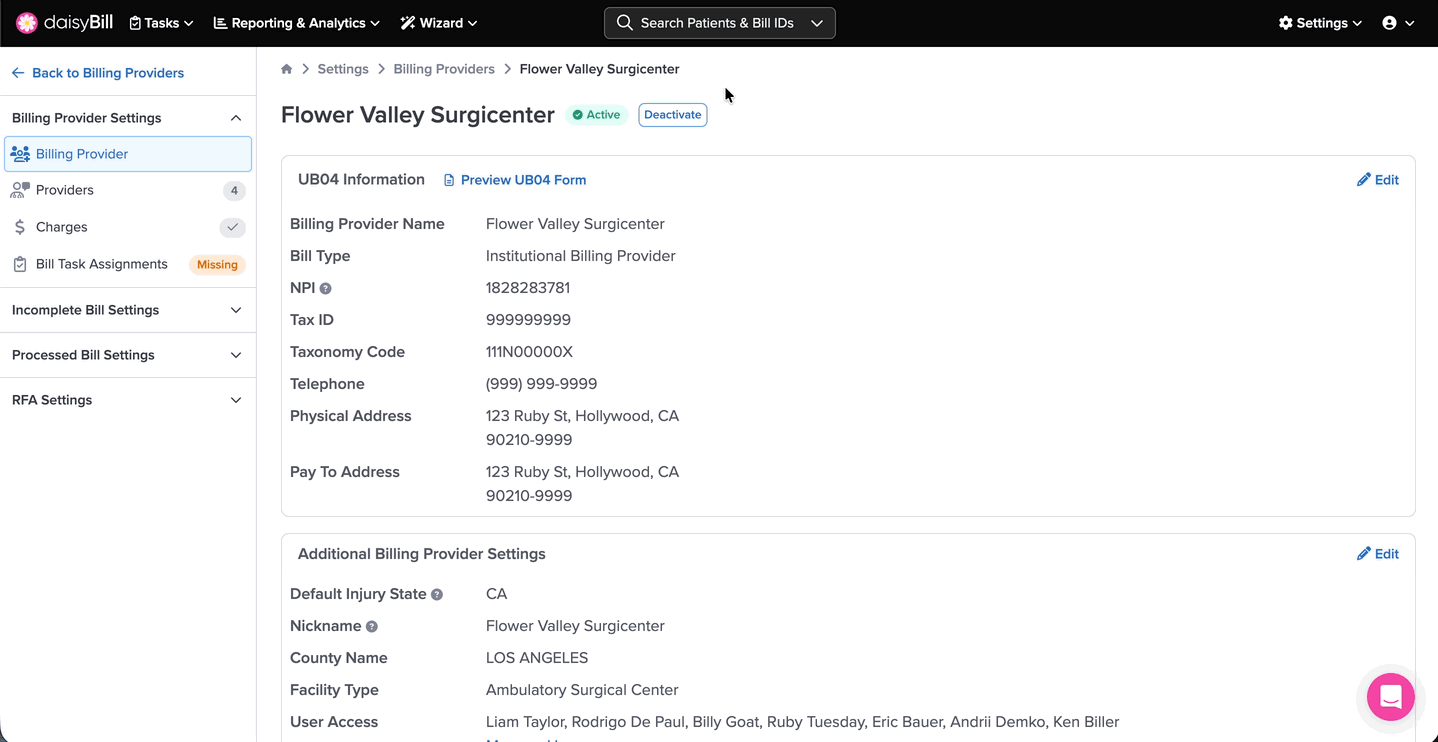
Task: Click the NPI help question mark icon
Action: (x=325, y=289)
